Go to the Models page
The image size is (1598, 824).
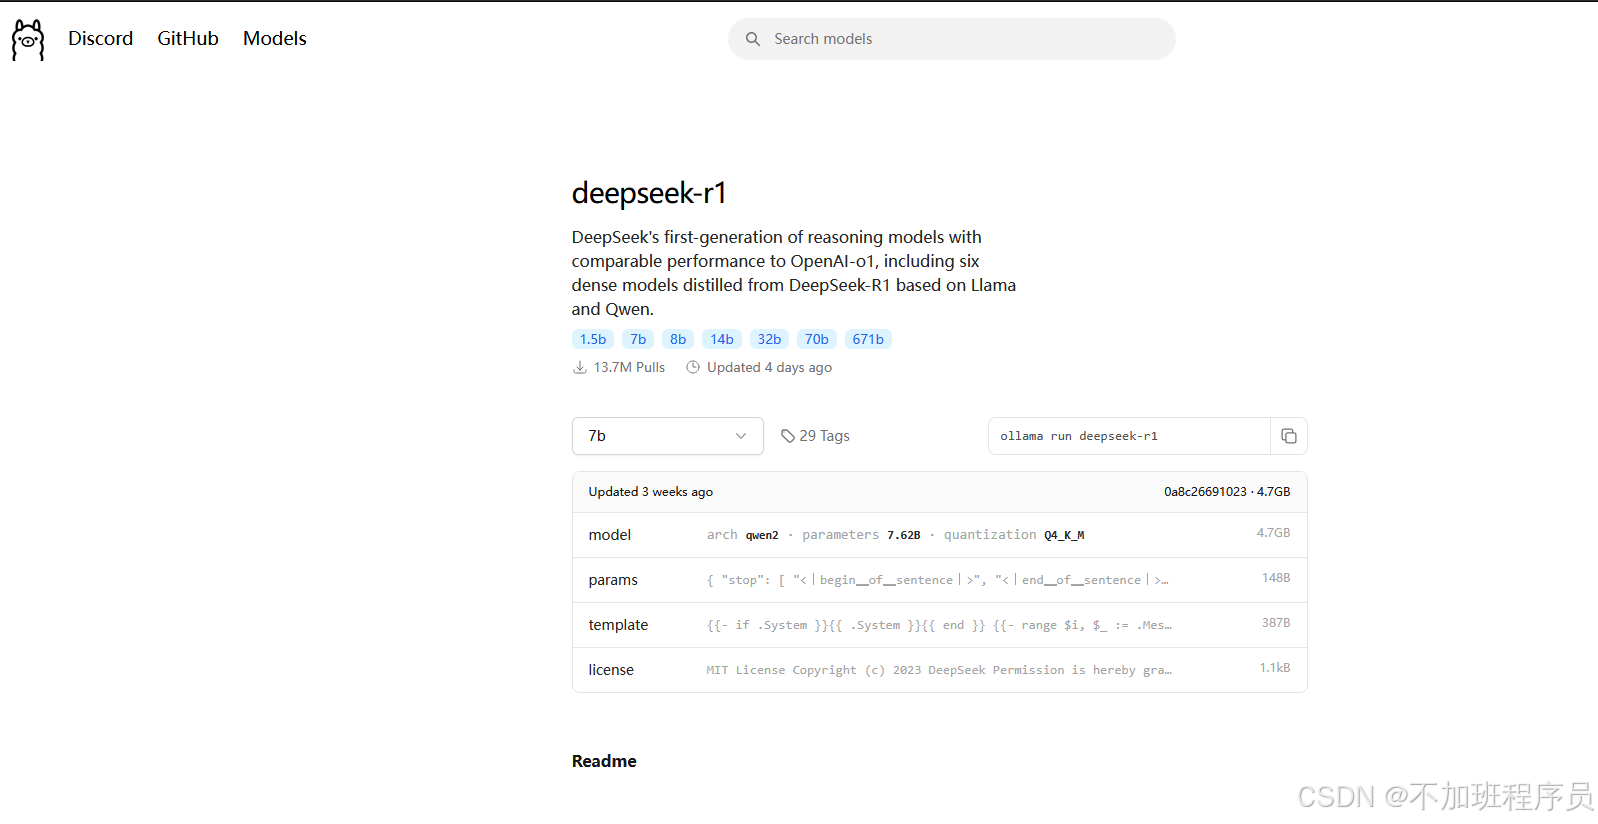[275, 39]
